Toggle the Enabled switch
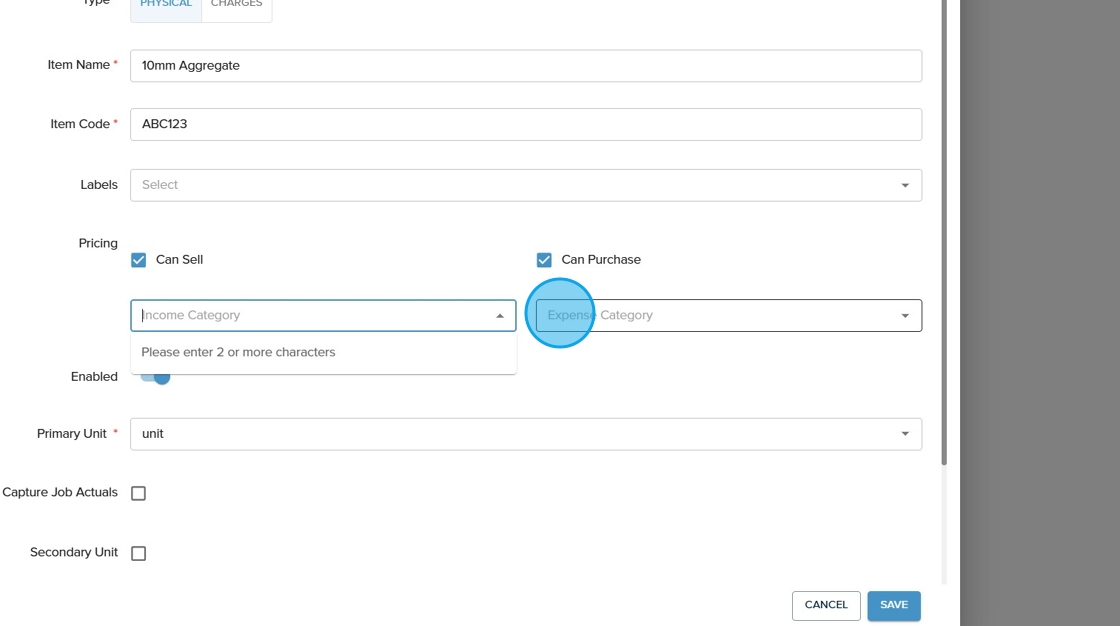Viewport: 1120px width, 626px height. [x=155, y=377]
